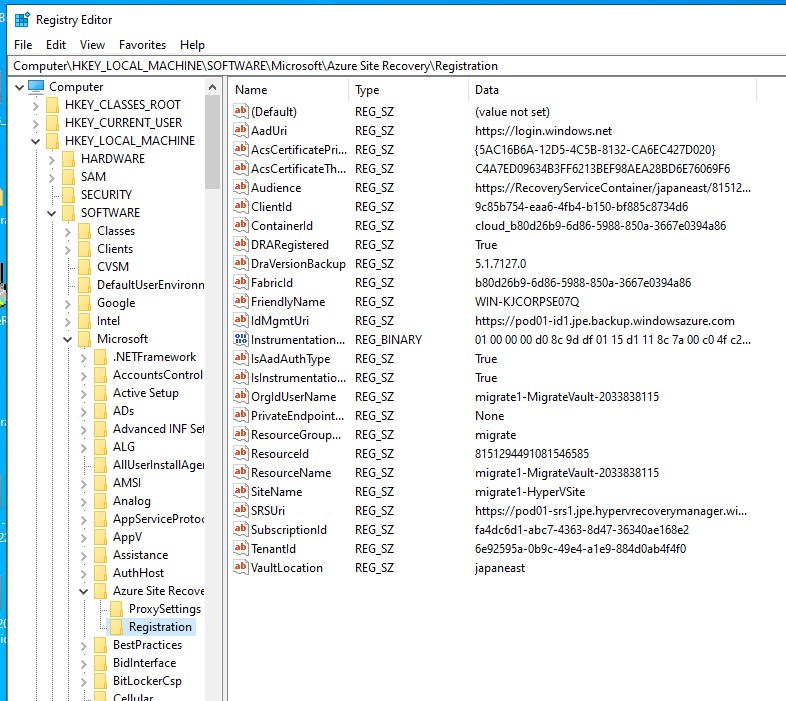Open the View menu
This screenshot has height=701, width=786.
pos(92,45)
